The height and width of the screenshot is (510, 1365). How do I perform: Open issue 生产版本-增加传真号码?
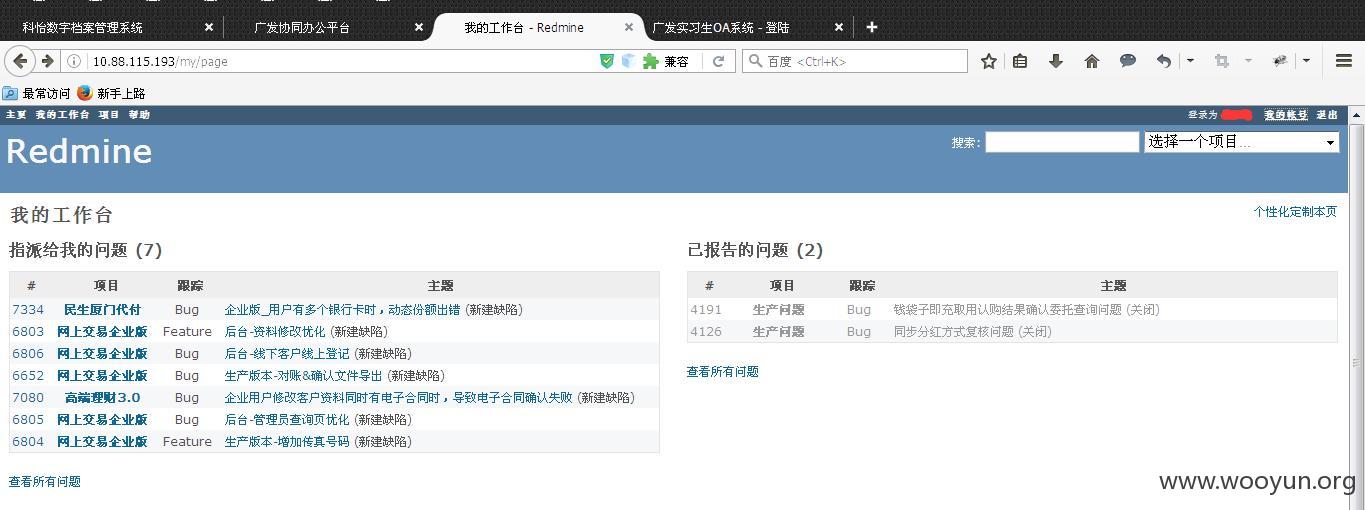(287, 442)
